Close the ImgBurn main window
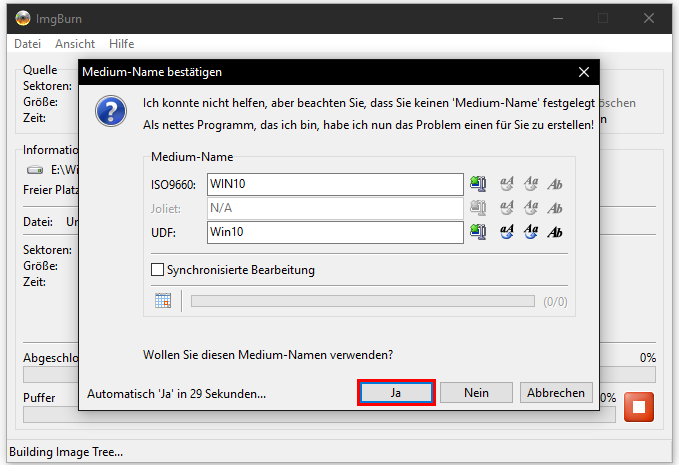Viewport: 679px width, 465px height. coord(649,18)
